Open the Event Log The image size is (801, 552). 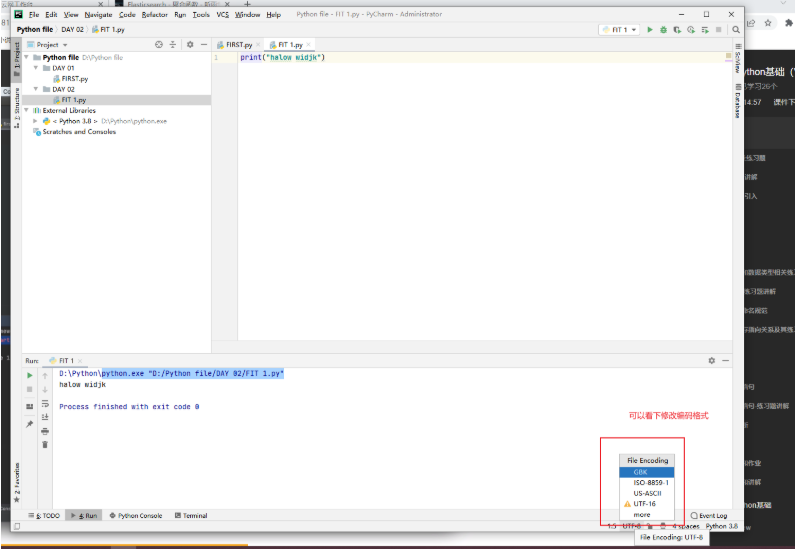[709, 516]
